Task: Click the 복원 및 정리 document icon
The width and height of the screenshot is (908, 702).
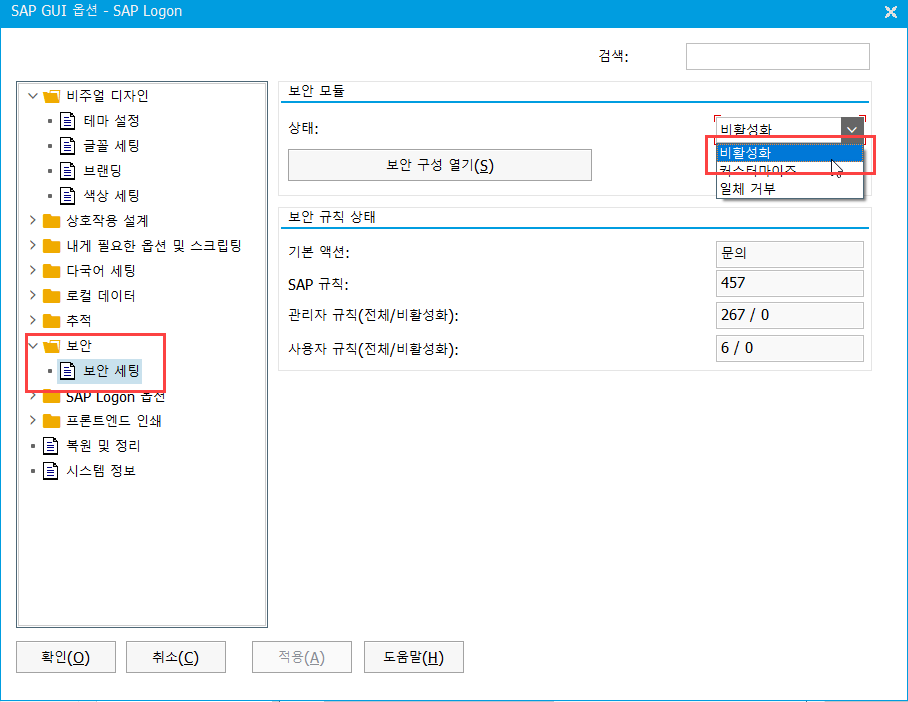Action: coord(51,446)
